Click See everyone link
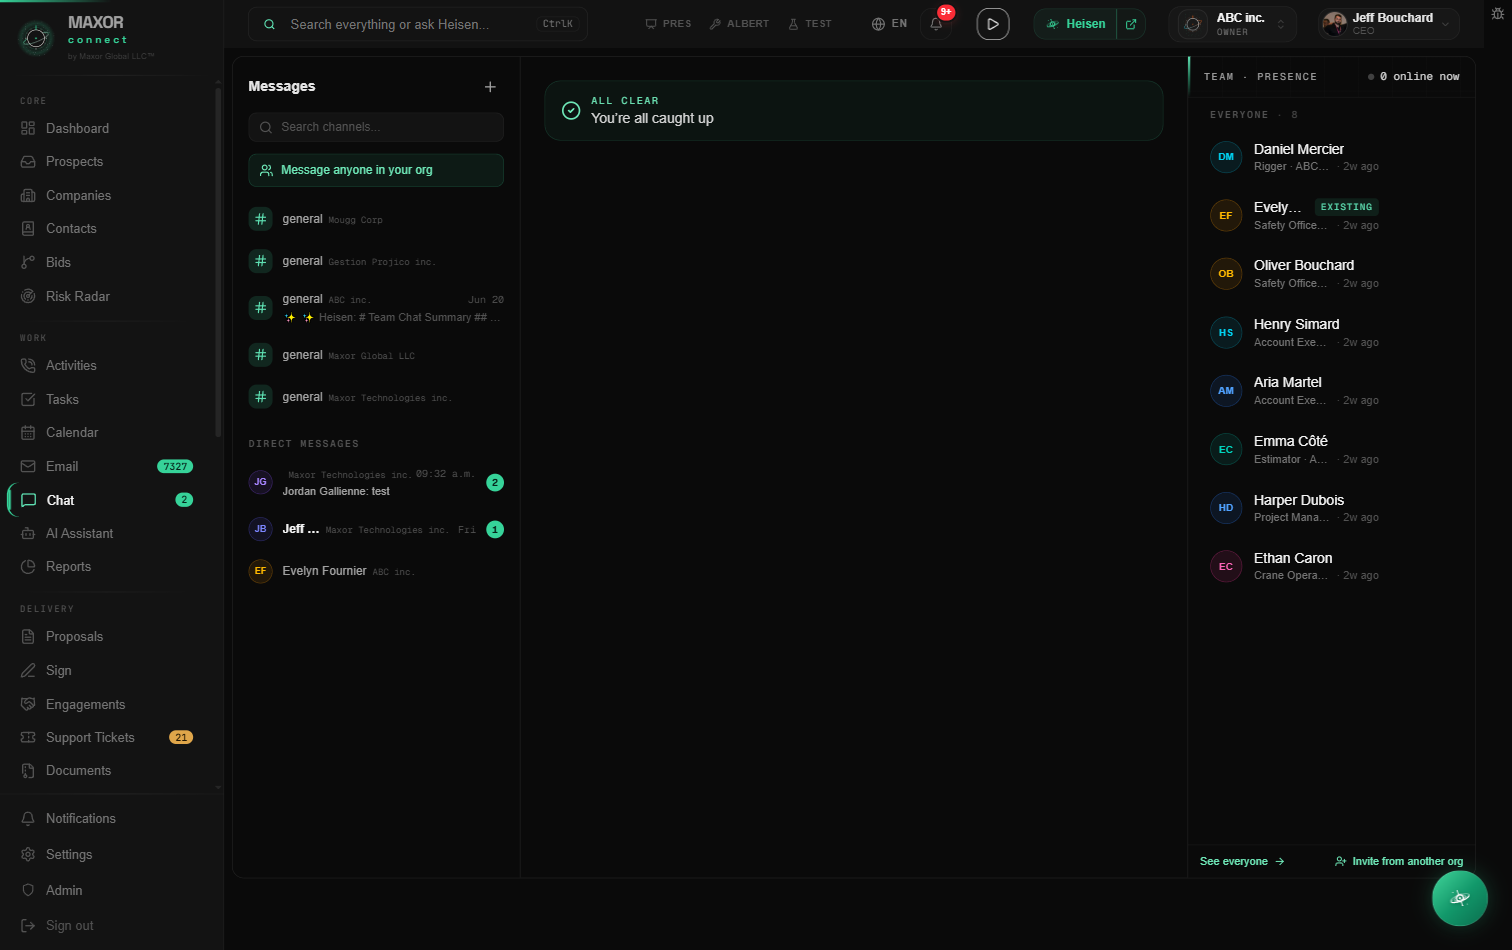This screenshot has width=1512, height=950. (x=1242, y=861)
